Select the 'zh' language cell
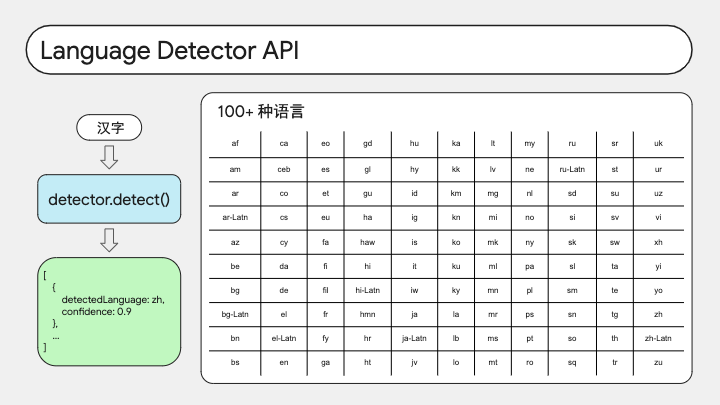The height and width of the screenshot is (405, 720). pos(658,314)
